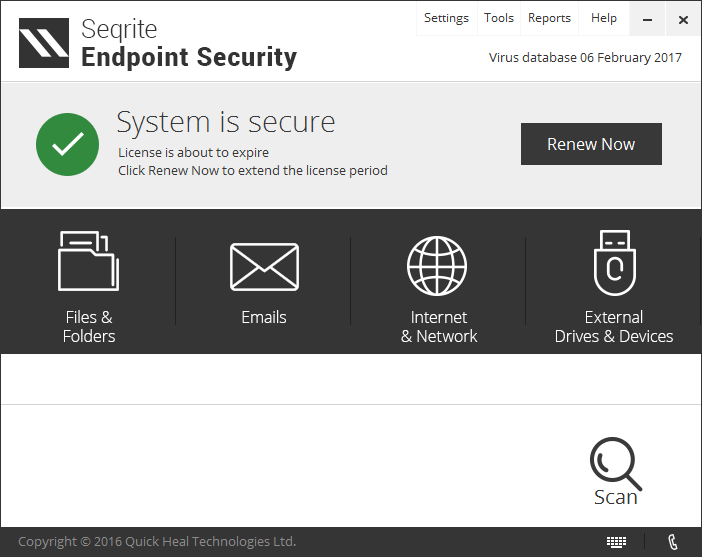Screen dimensions: 702x557
Task: Click the Quick Heal copyright text
Action: click(157, 542)
